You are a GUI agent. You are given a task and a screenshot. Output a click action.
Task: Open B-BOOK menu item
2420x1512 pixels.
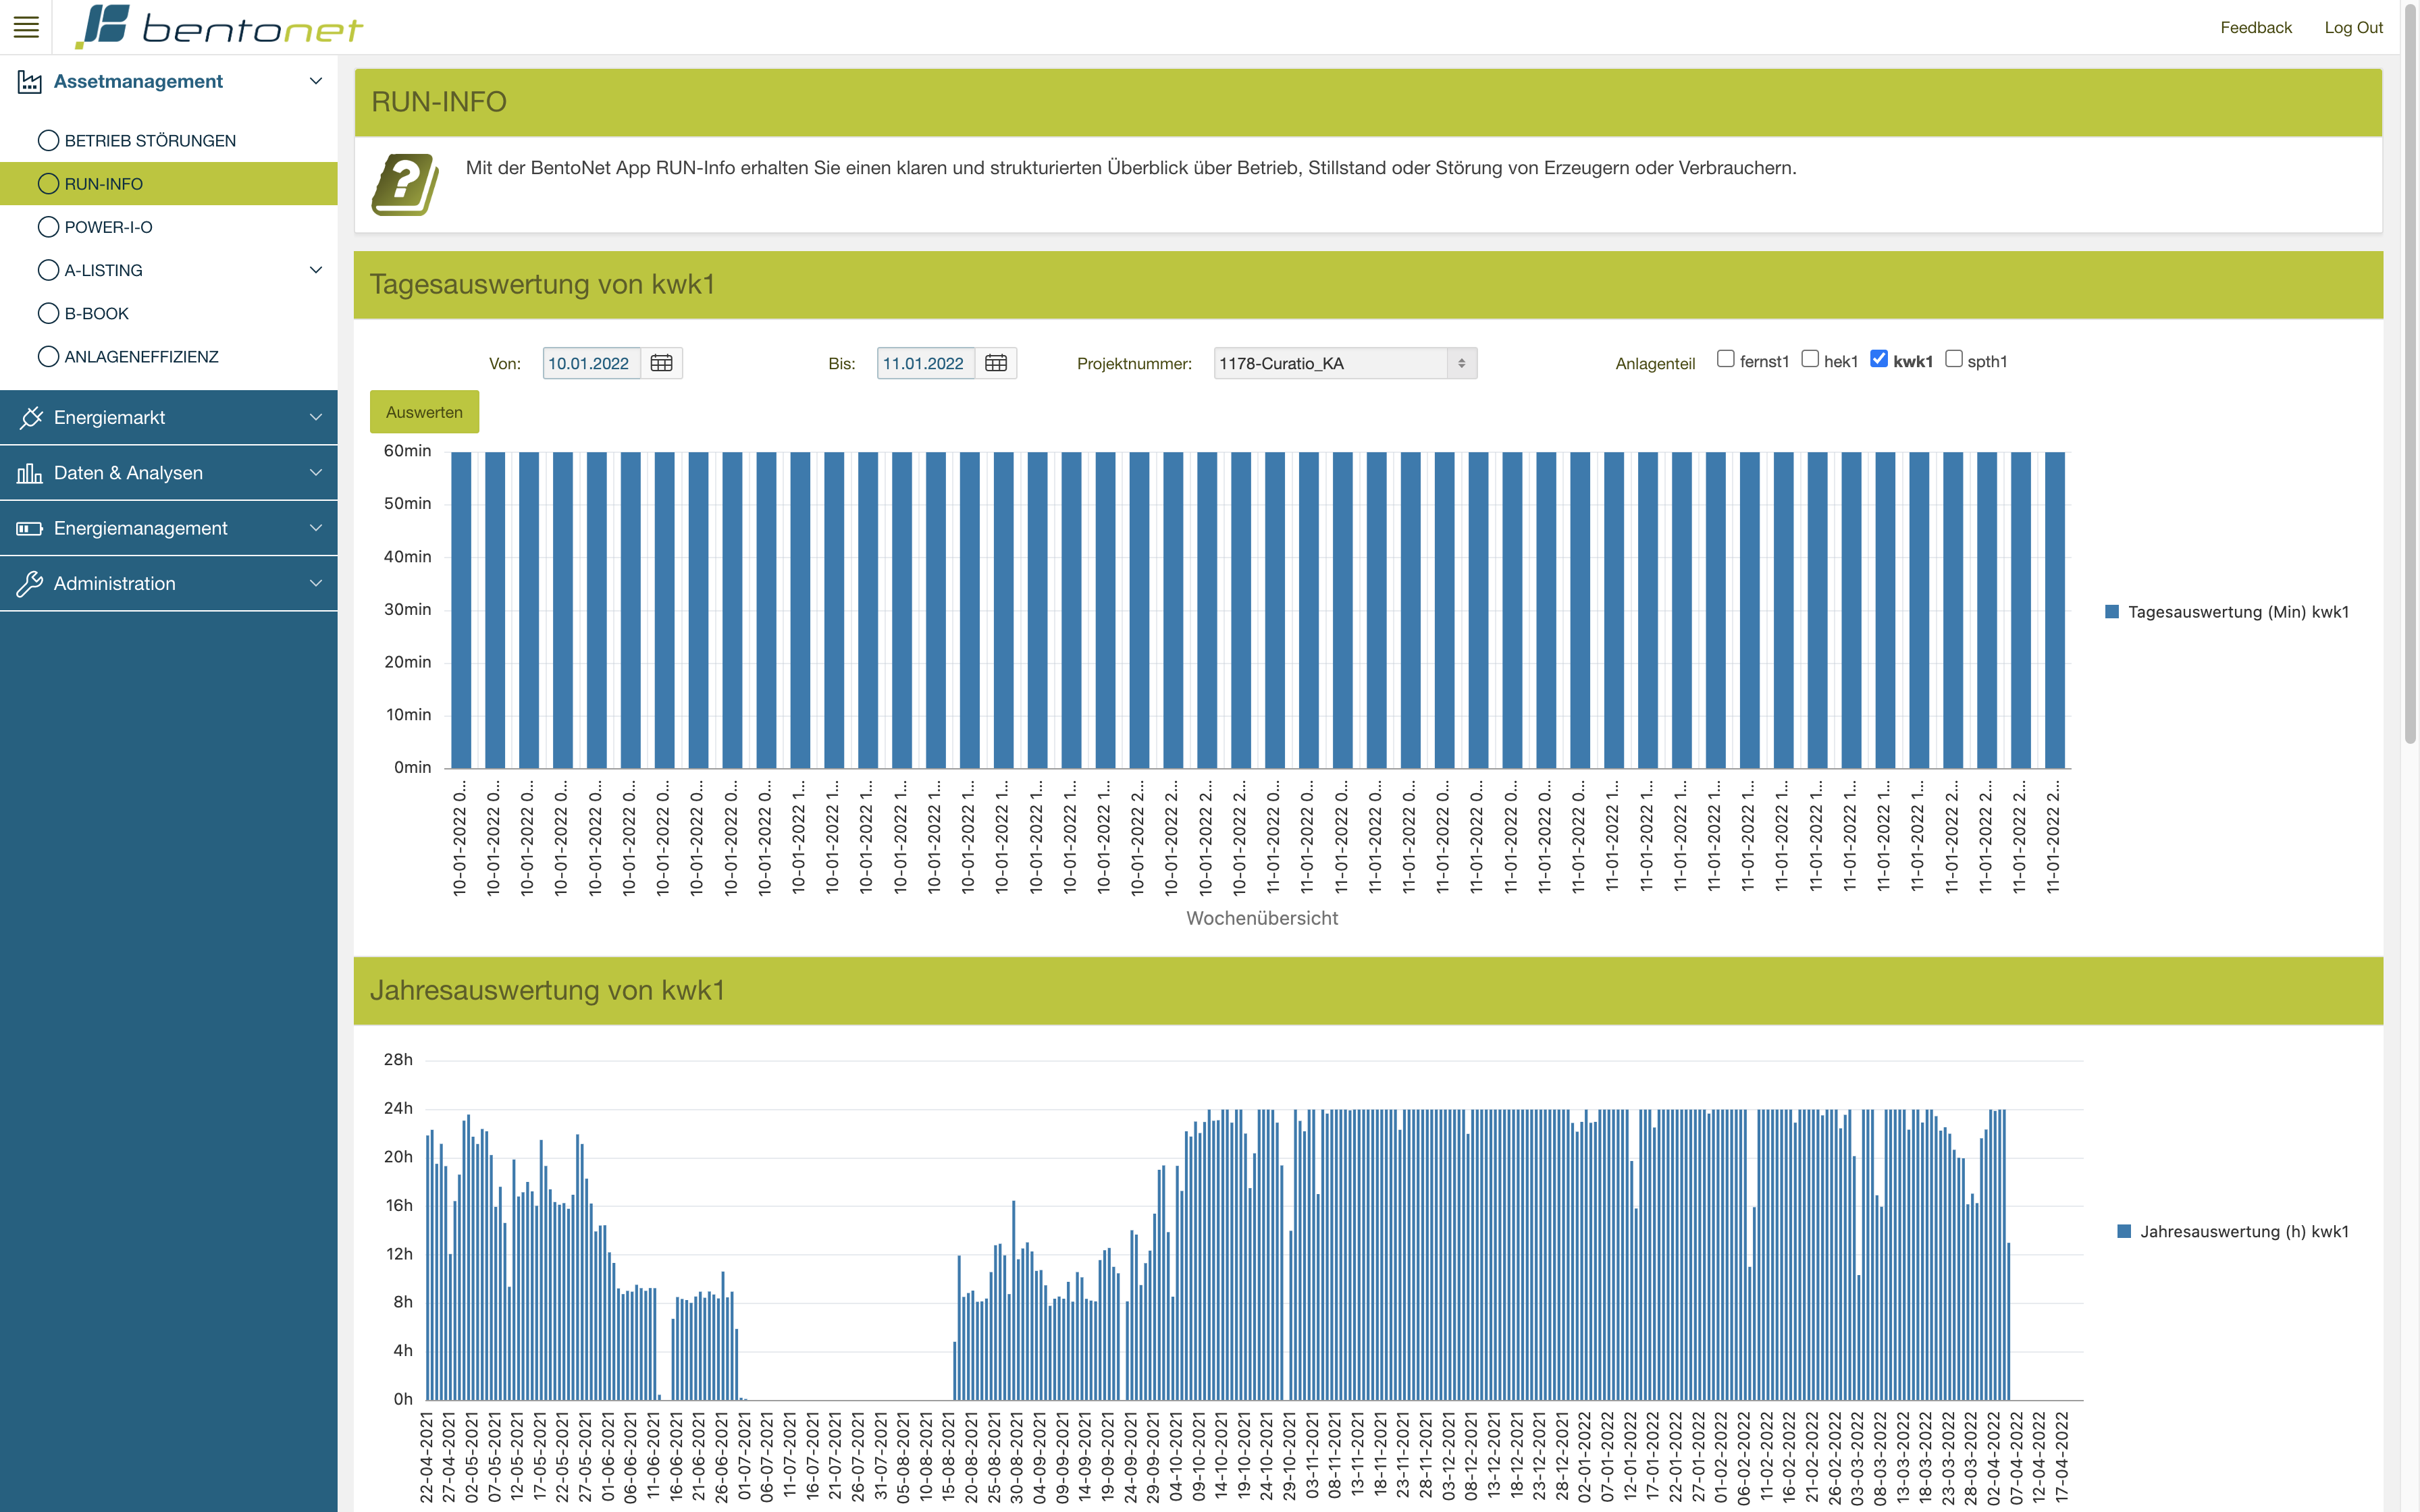(169, 313)
